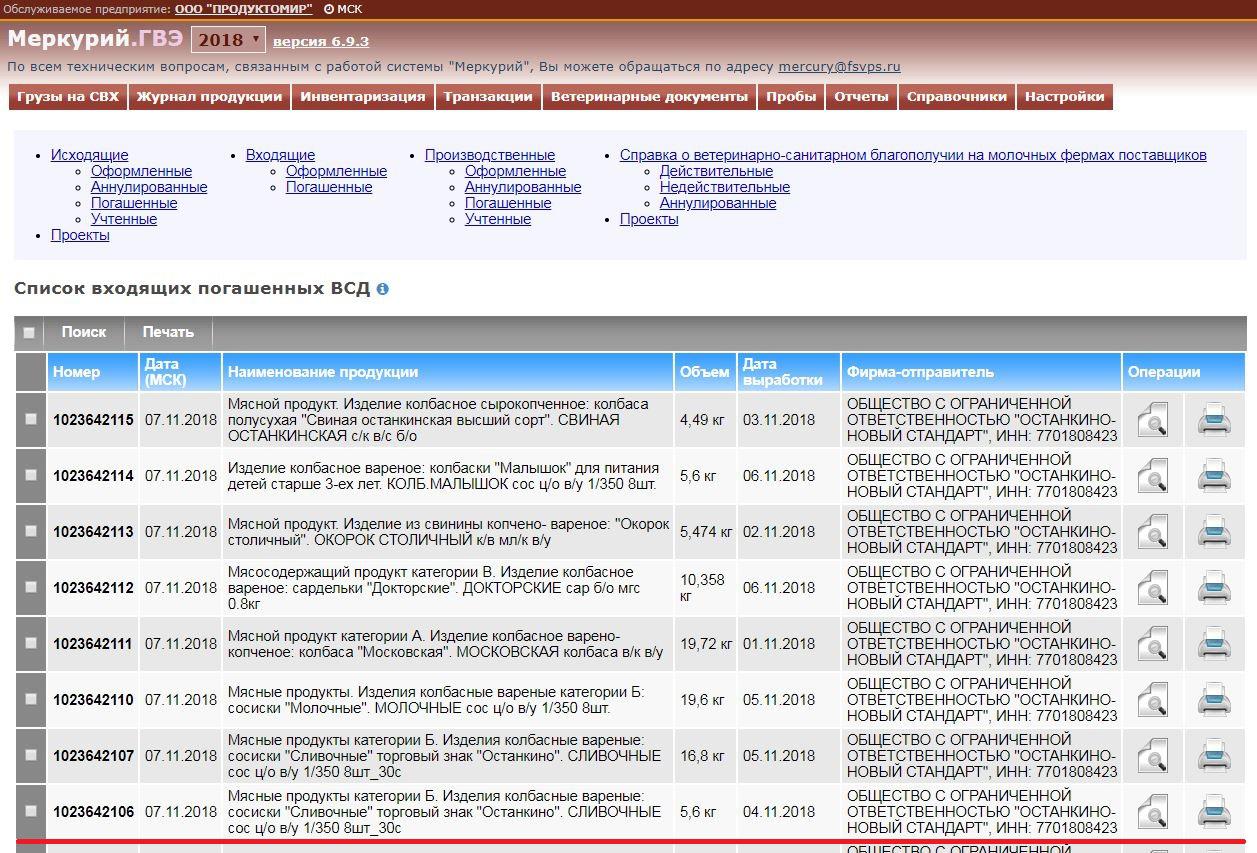The image size is (1257, 853).
Task: Click the clock icon beside МСК
Action: [x=329, y=9]
